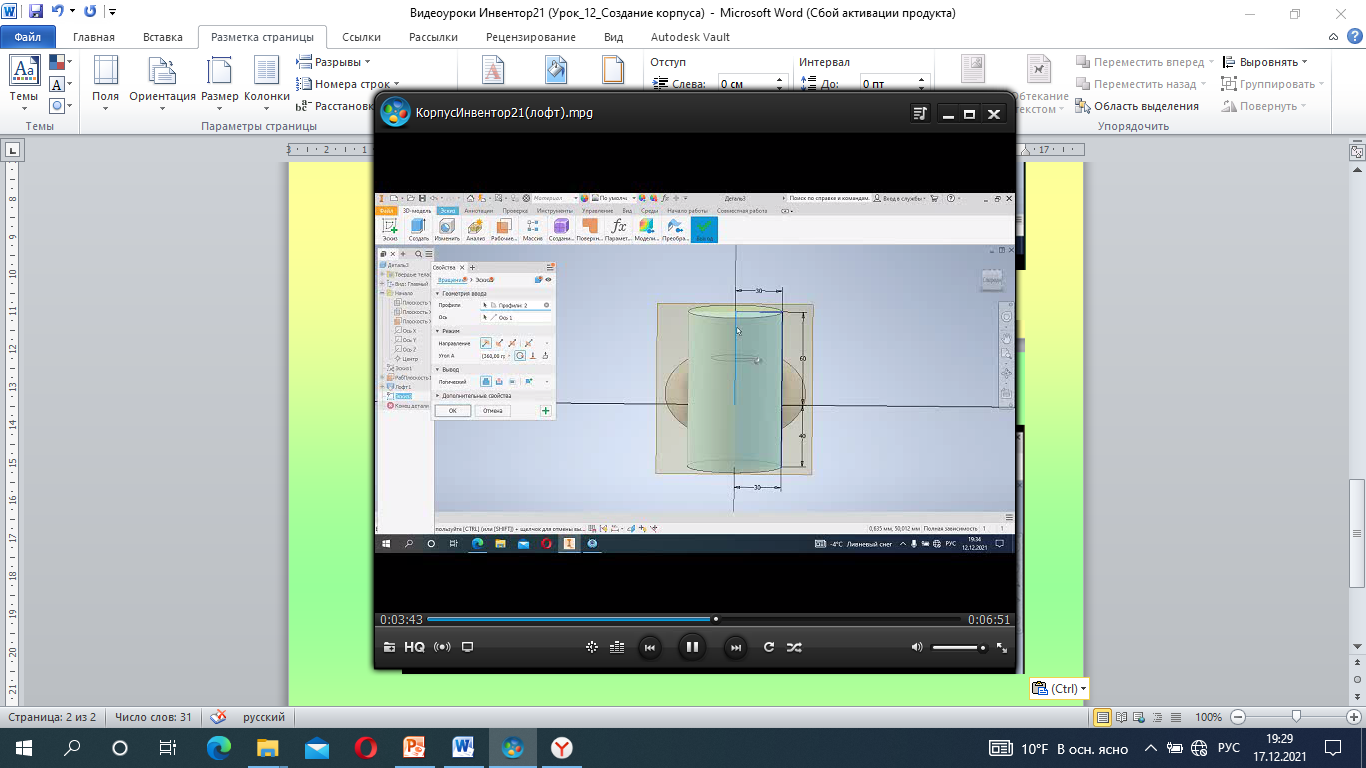Click the Число слов: 31 word count
1366x768 pixels.
pyautogui.click(x=152, y=717)
